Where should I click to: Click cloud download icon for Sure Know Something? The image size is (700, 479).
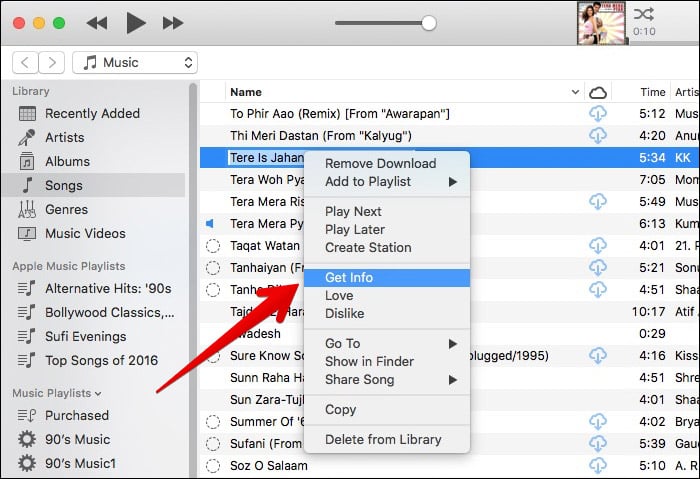click(x=598, y=356)
